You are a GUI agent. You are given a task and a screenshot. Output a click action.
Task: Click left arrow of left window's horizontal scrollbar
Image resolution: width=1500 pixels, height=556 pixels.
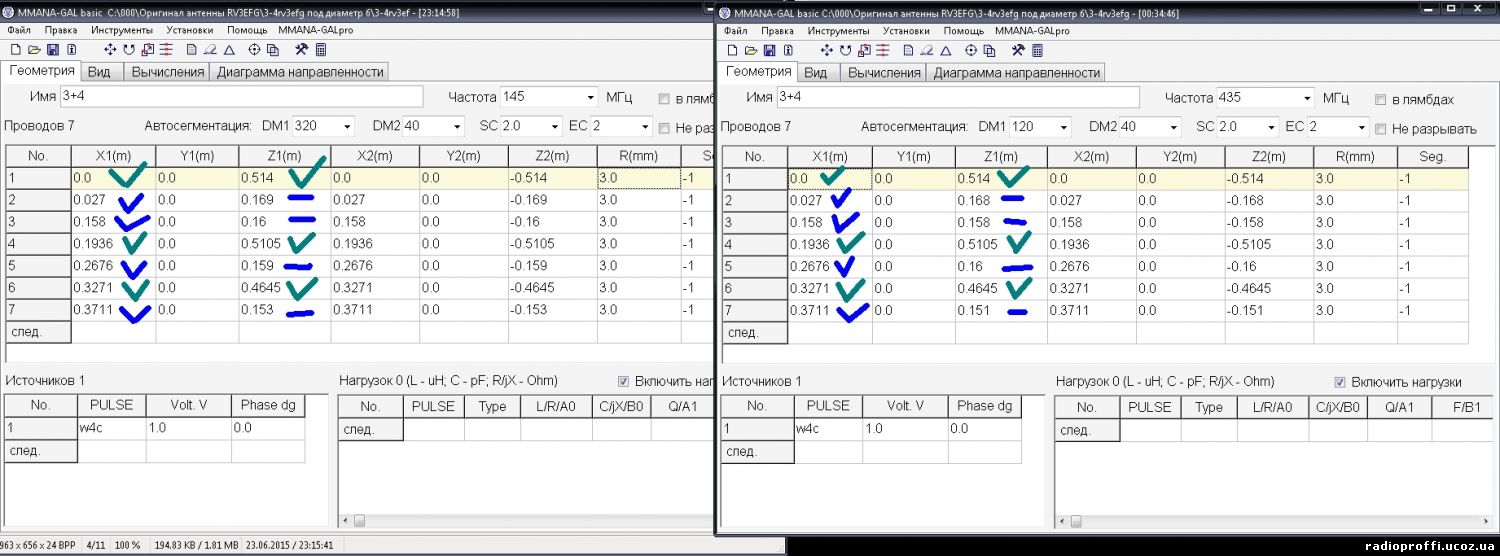347,520
